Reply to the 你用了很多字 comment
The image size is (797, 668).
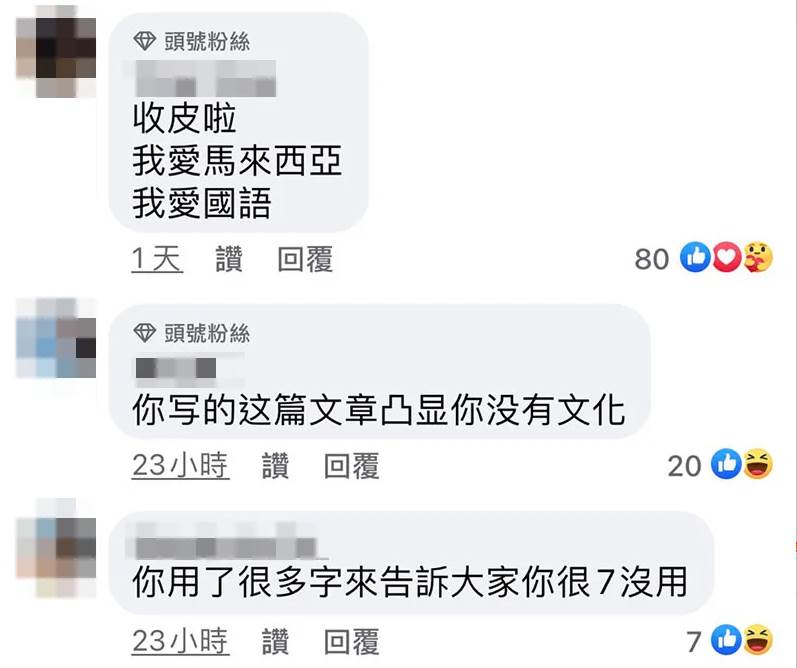click(x=351, y=641)
